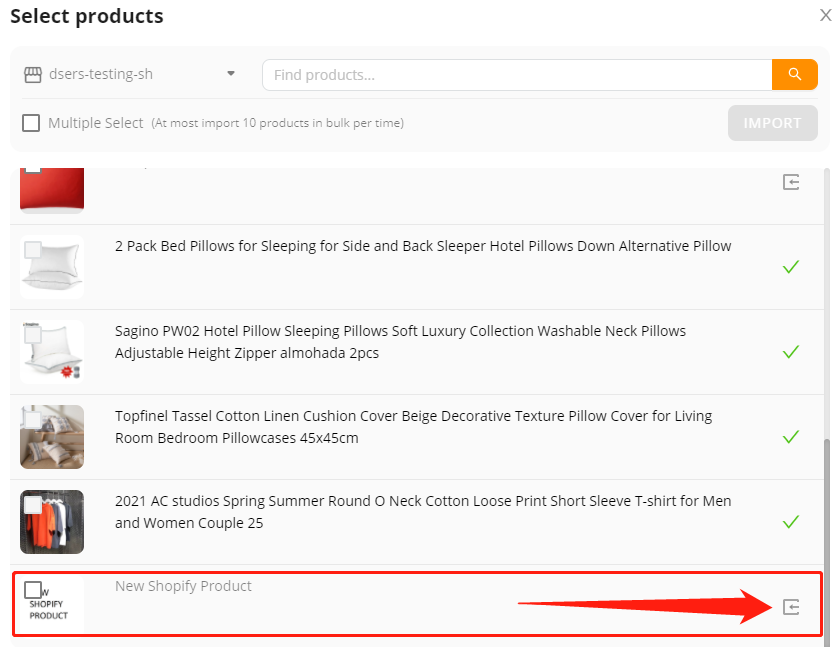
Task: Enable the Multiple Select checkbox
Action: click(31, 123)
